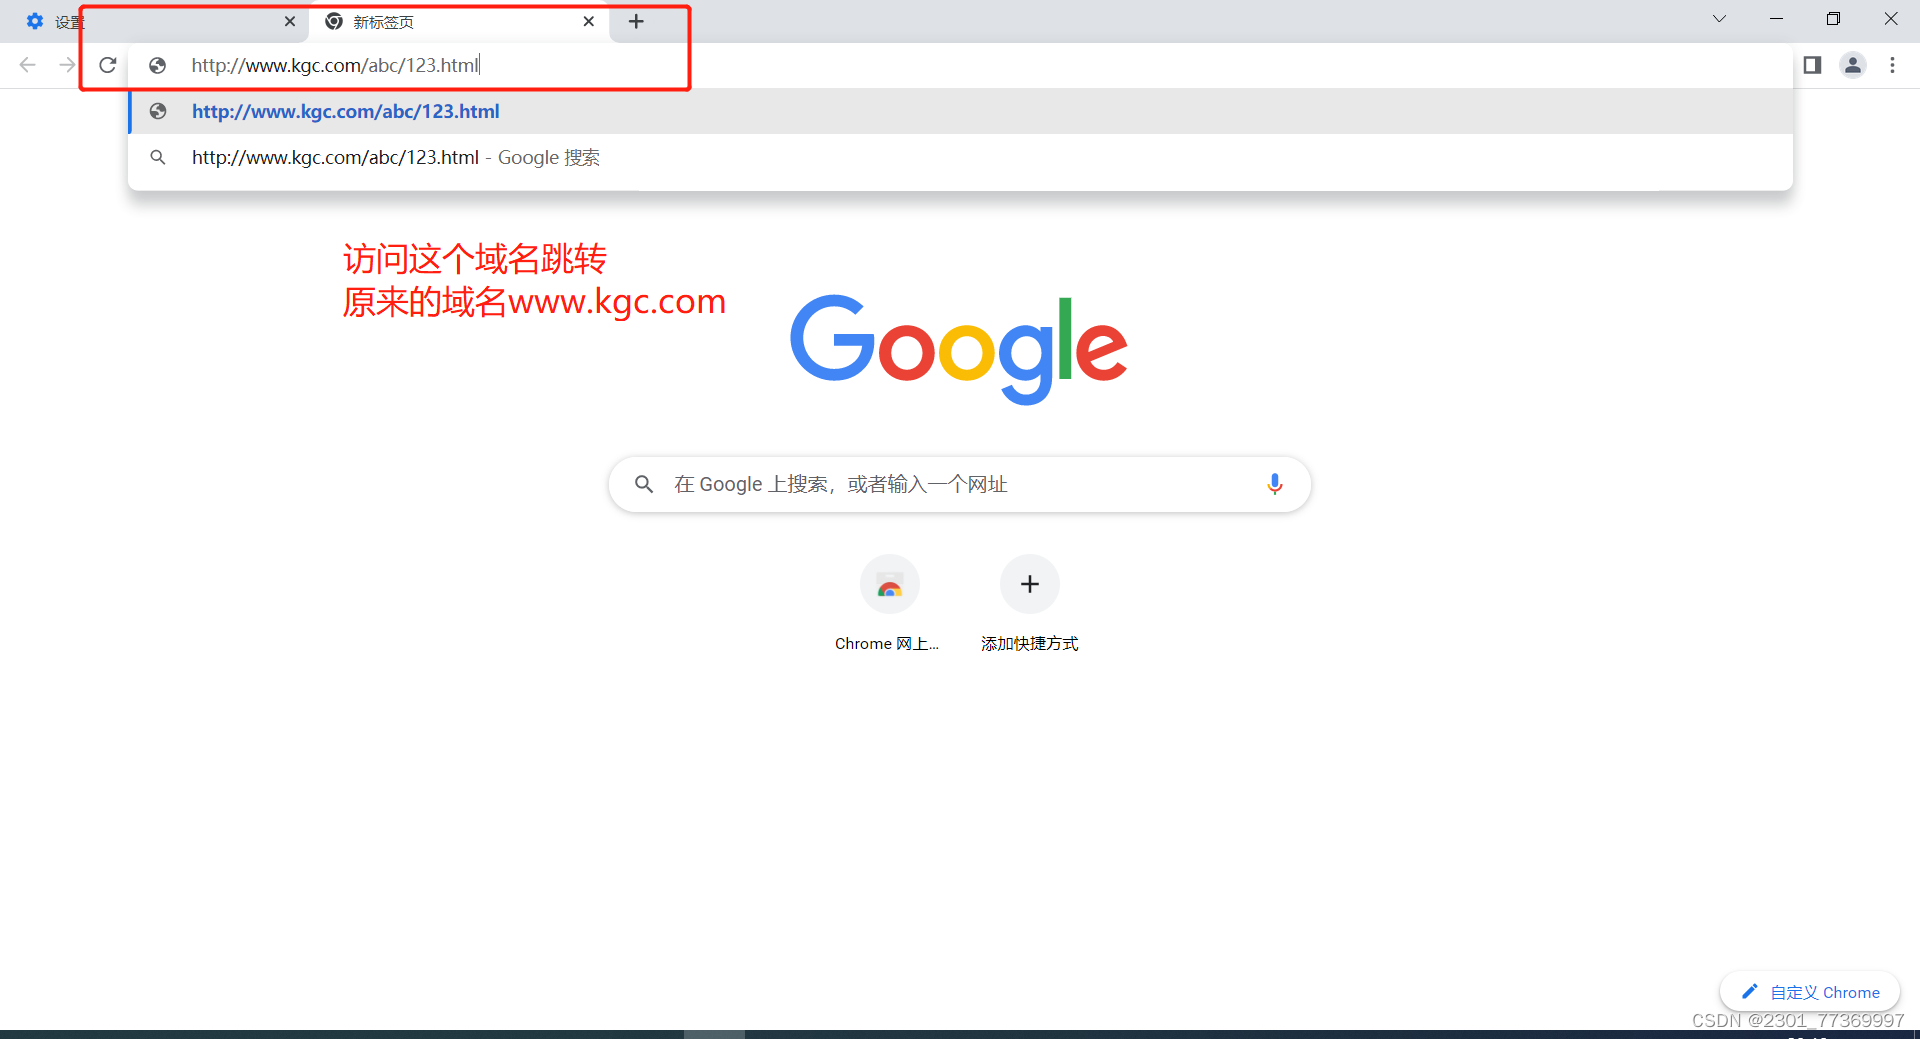Click 添加快捷方式 add shortcut button
This screenshot has width=1920, height=1039.
click(1029, 604)
